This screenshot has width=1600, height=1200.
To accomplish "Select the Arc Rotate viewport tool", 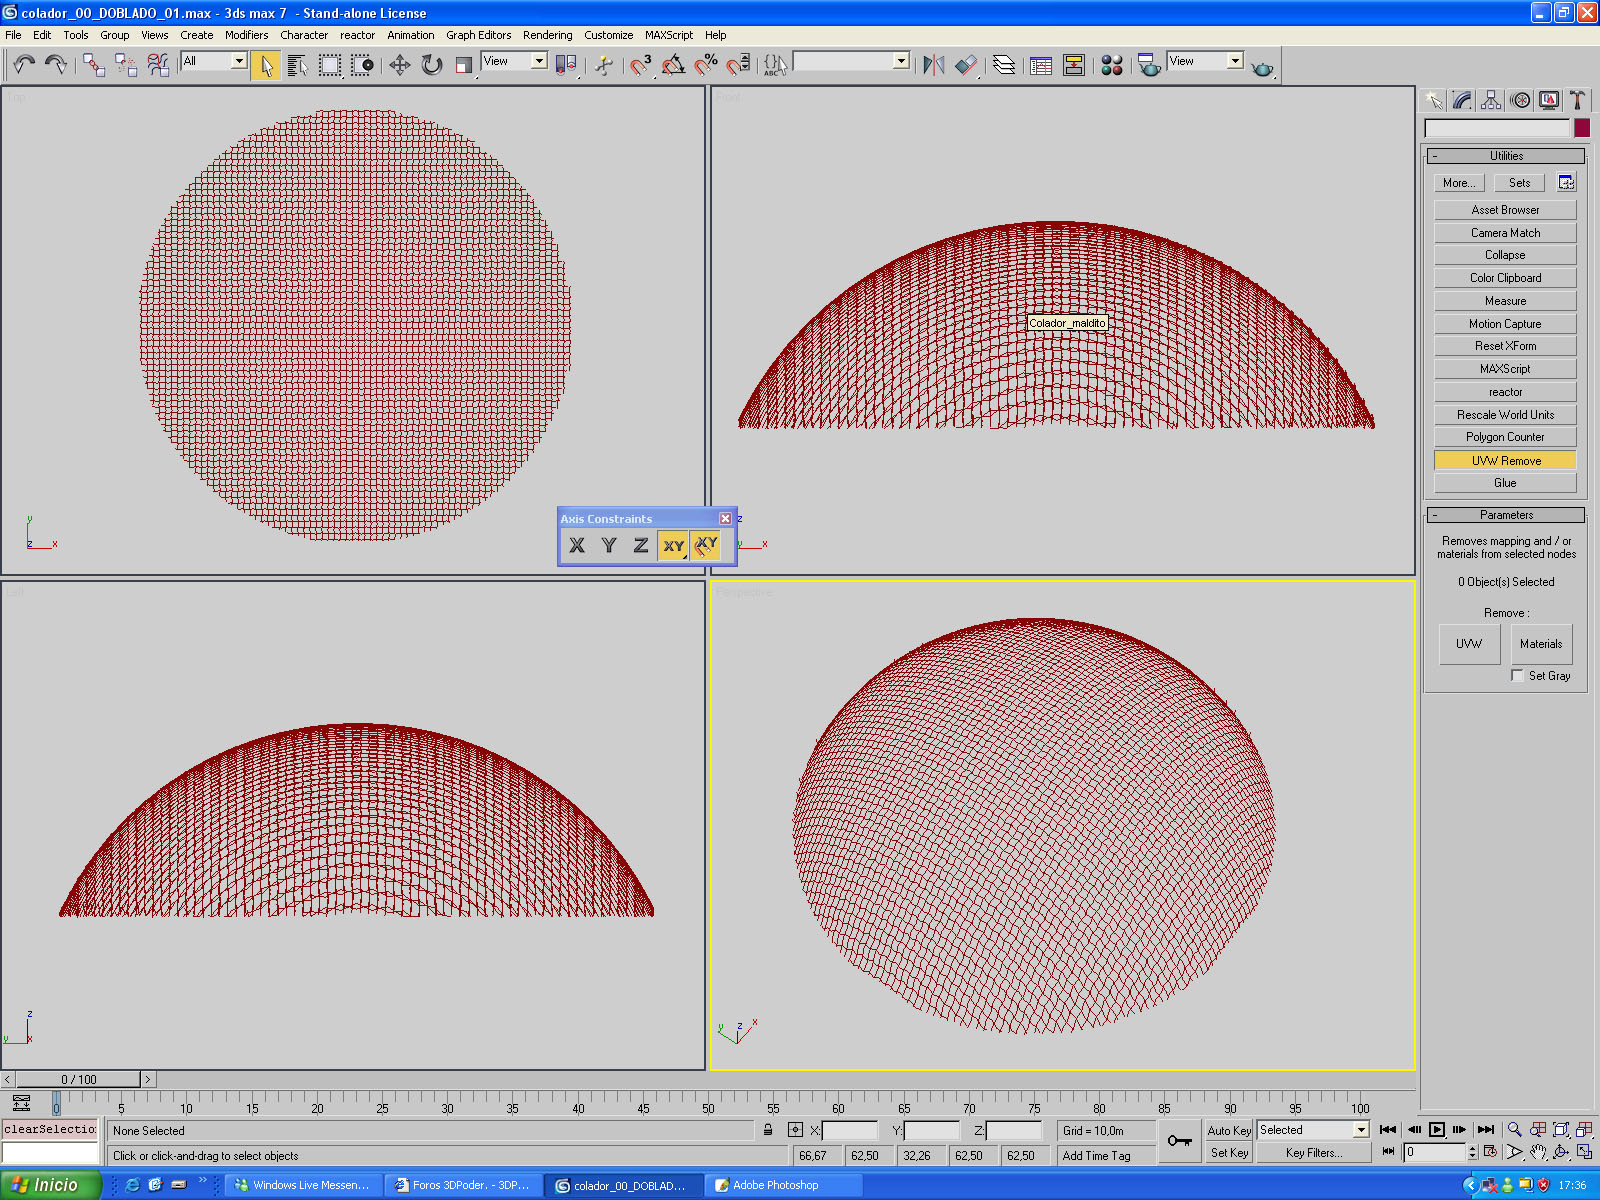I will click(1561, 1152).
